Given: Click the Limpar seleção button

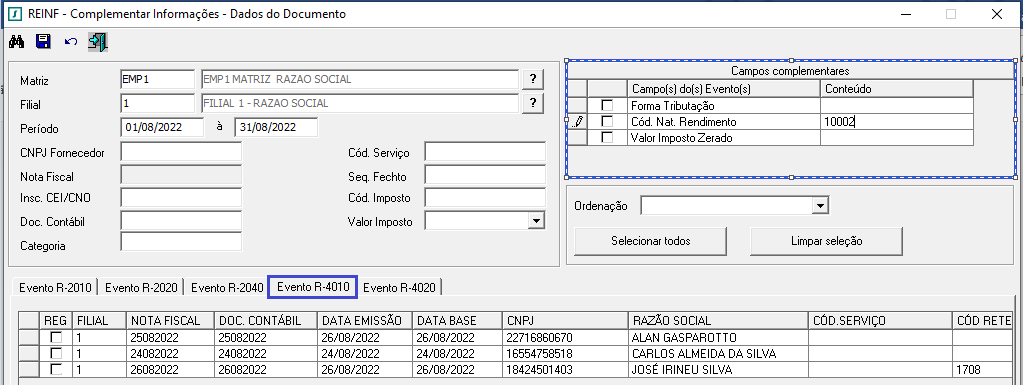Looking at the screenshot, I should coord(826,241).
